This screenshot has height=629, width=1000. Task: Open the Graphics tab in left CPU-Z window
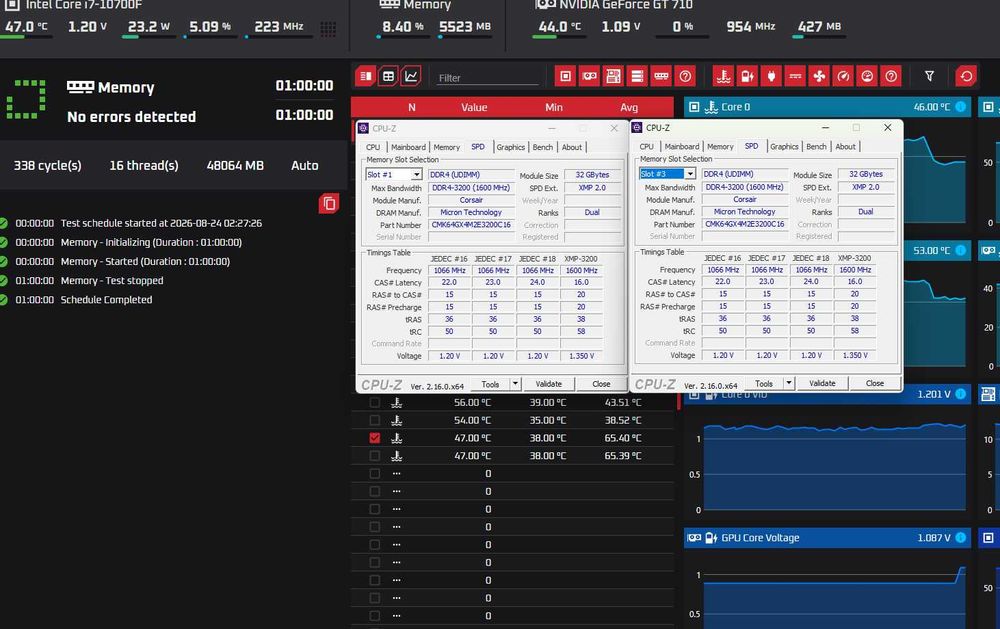point(511,147)
